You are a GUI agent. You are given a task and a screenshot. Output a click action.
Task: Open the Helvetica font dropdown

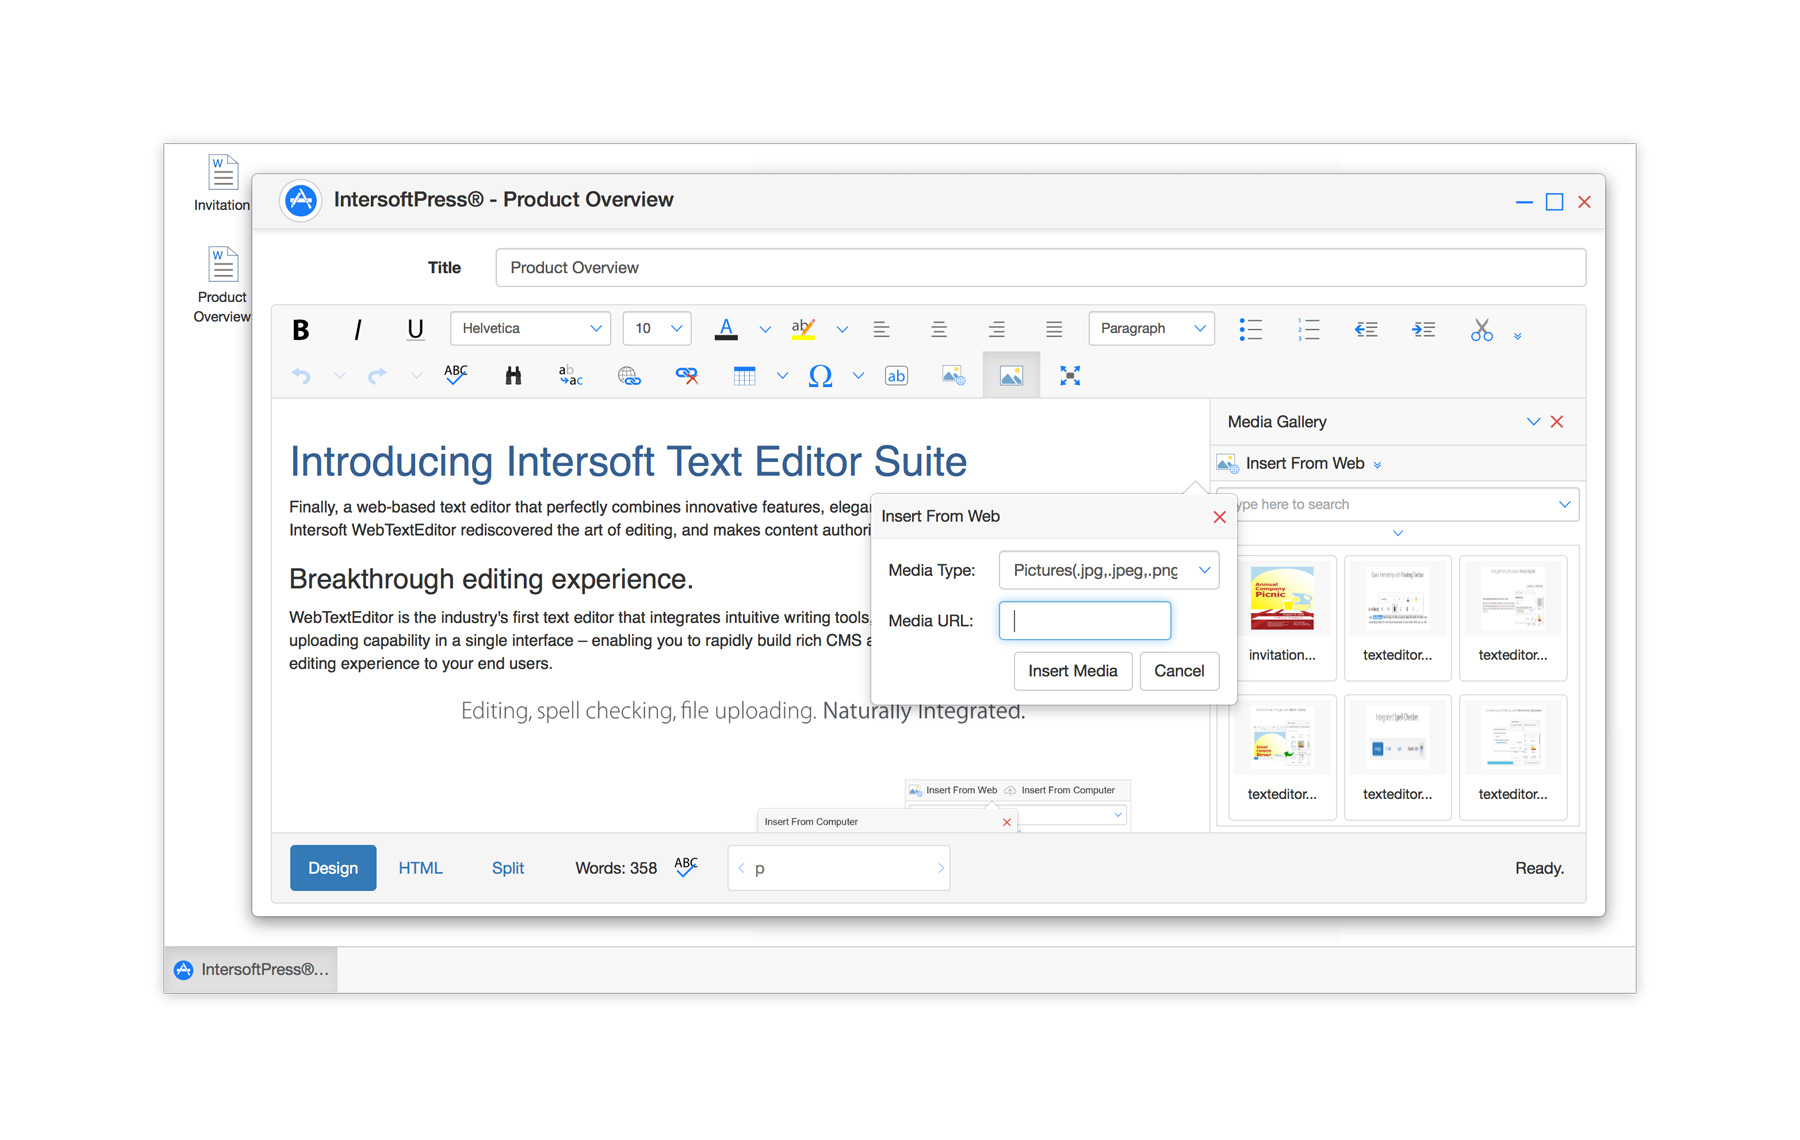click(530, 328)
